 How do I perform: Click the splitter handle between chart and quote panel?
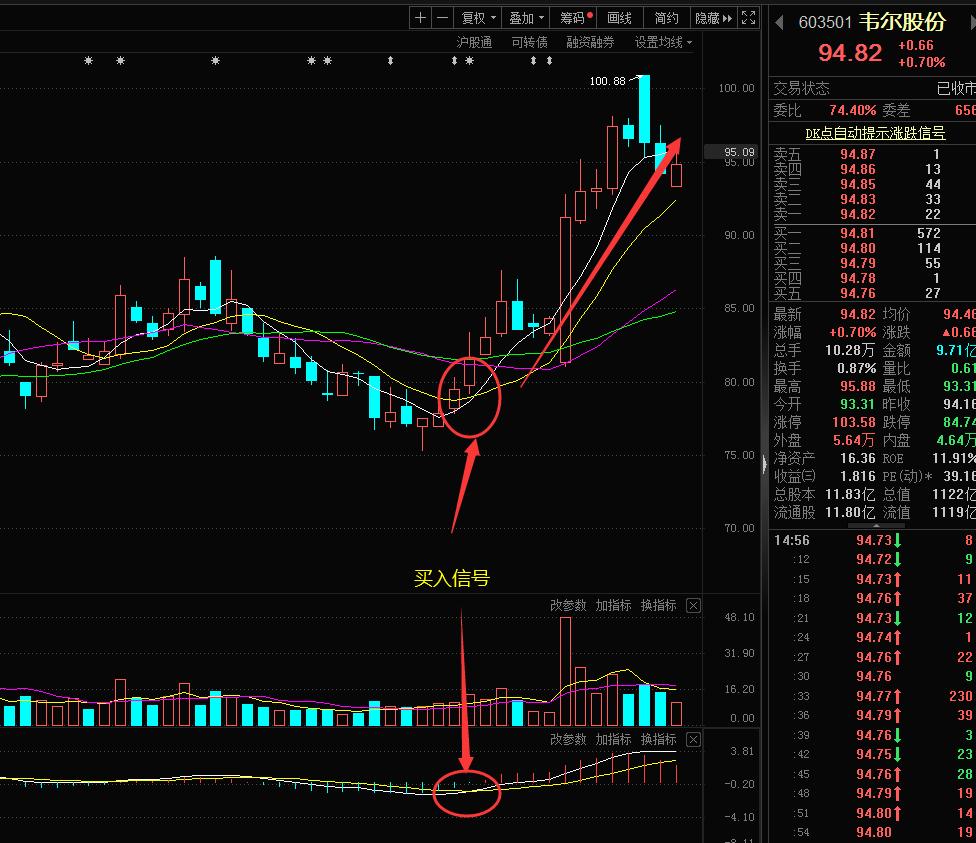coord(765,463)
